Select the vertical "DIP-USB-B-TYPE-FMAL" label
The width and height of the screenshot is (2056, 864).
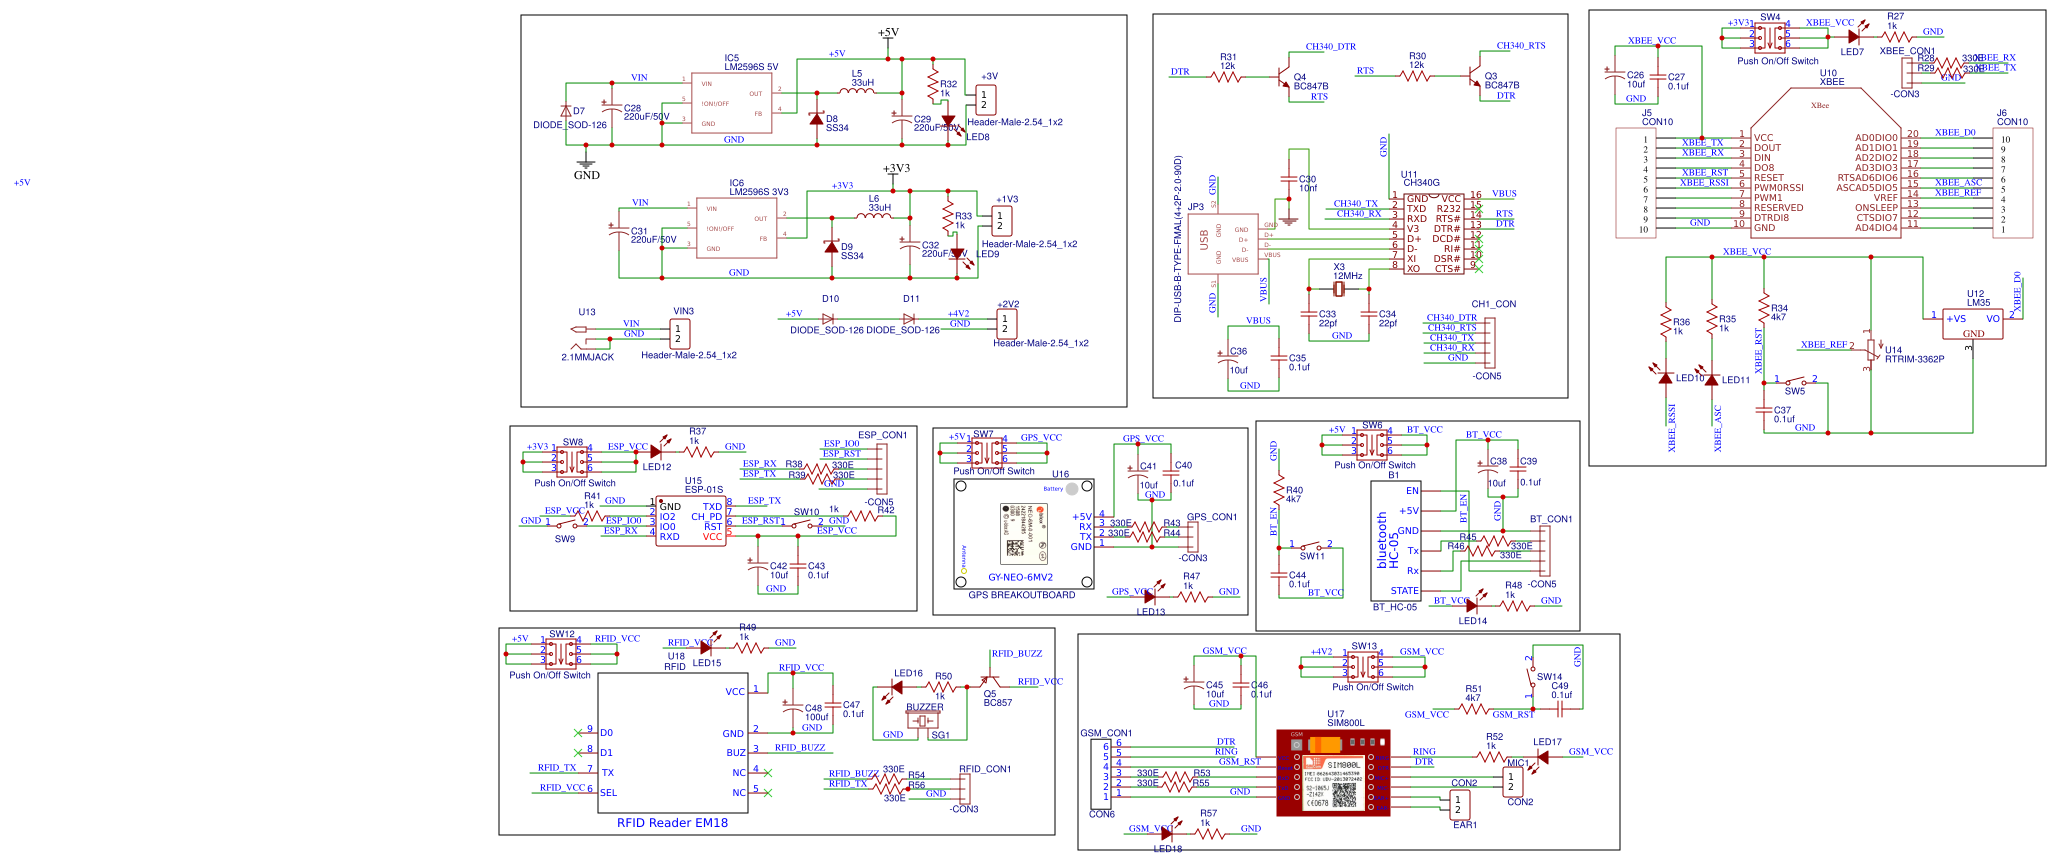(x=1178, y=238)
